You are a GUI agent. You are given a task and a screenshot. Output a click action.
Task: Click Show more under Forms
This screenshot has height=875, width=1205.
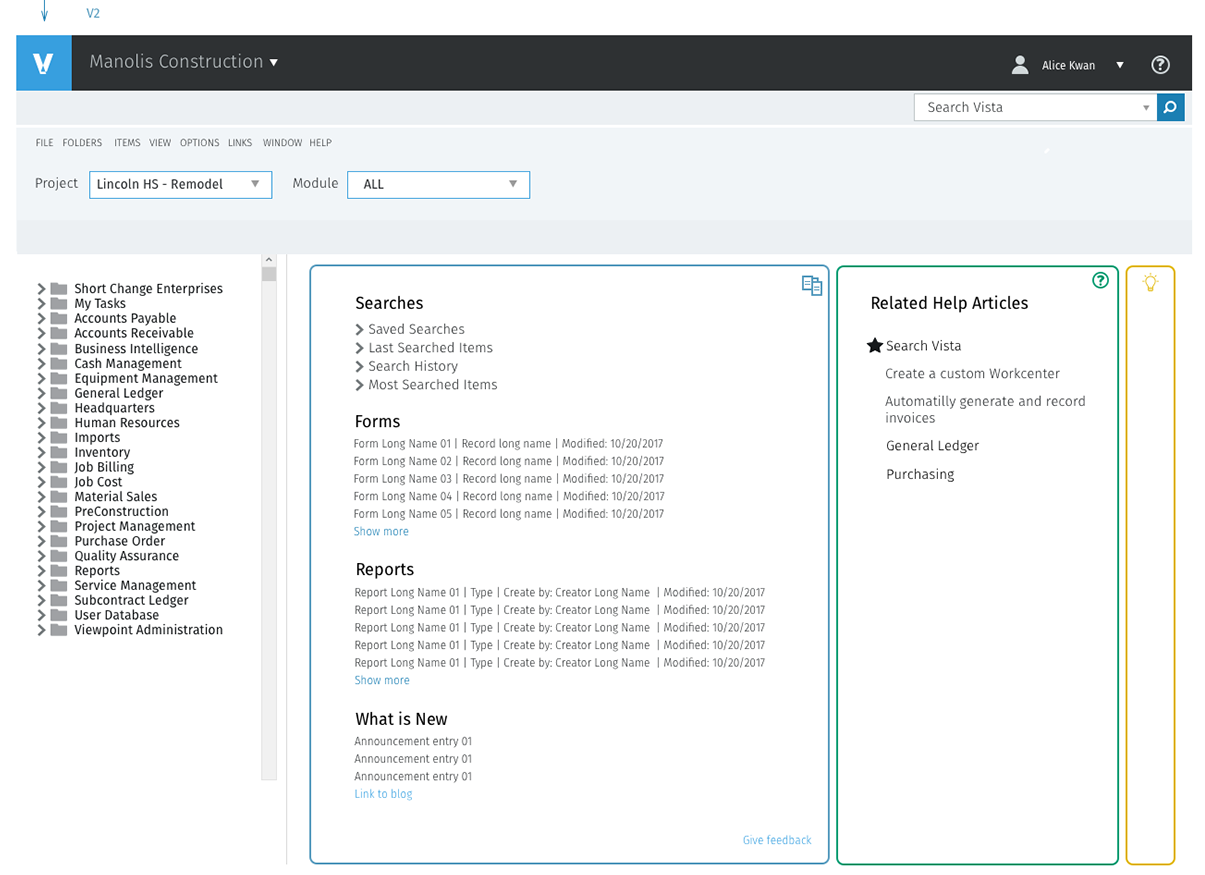[x=381, y=532]
